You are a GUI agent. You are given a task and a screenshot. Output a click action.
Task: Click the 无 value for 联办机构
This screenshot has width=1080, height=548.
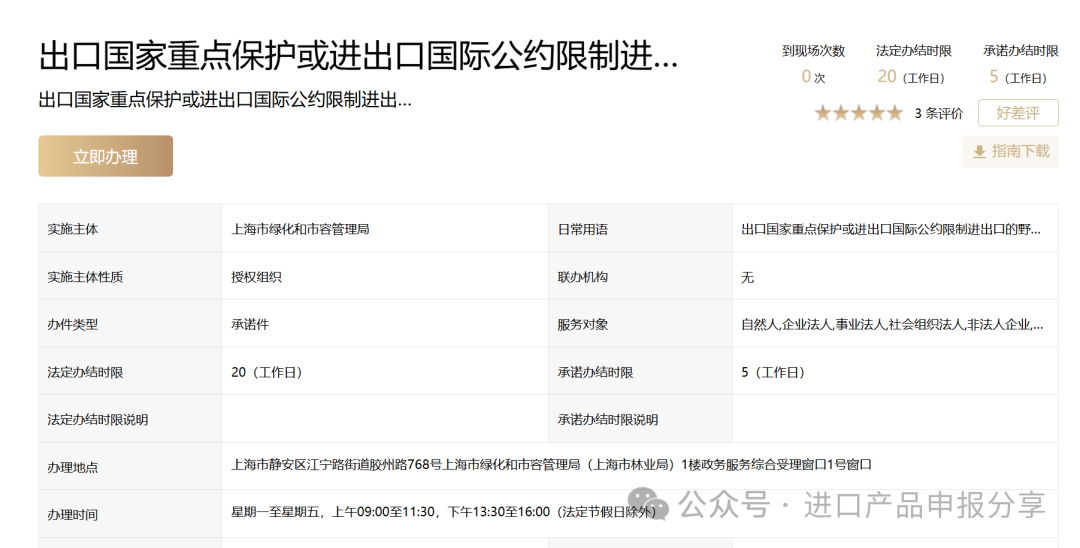(x=748, y=277)
